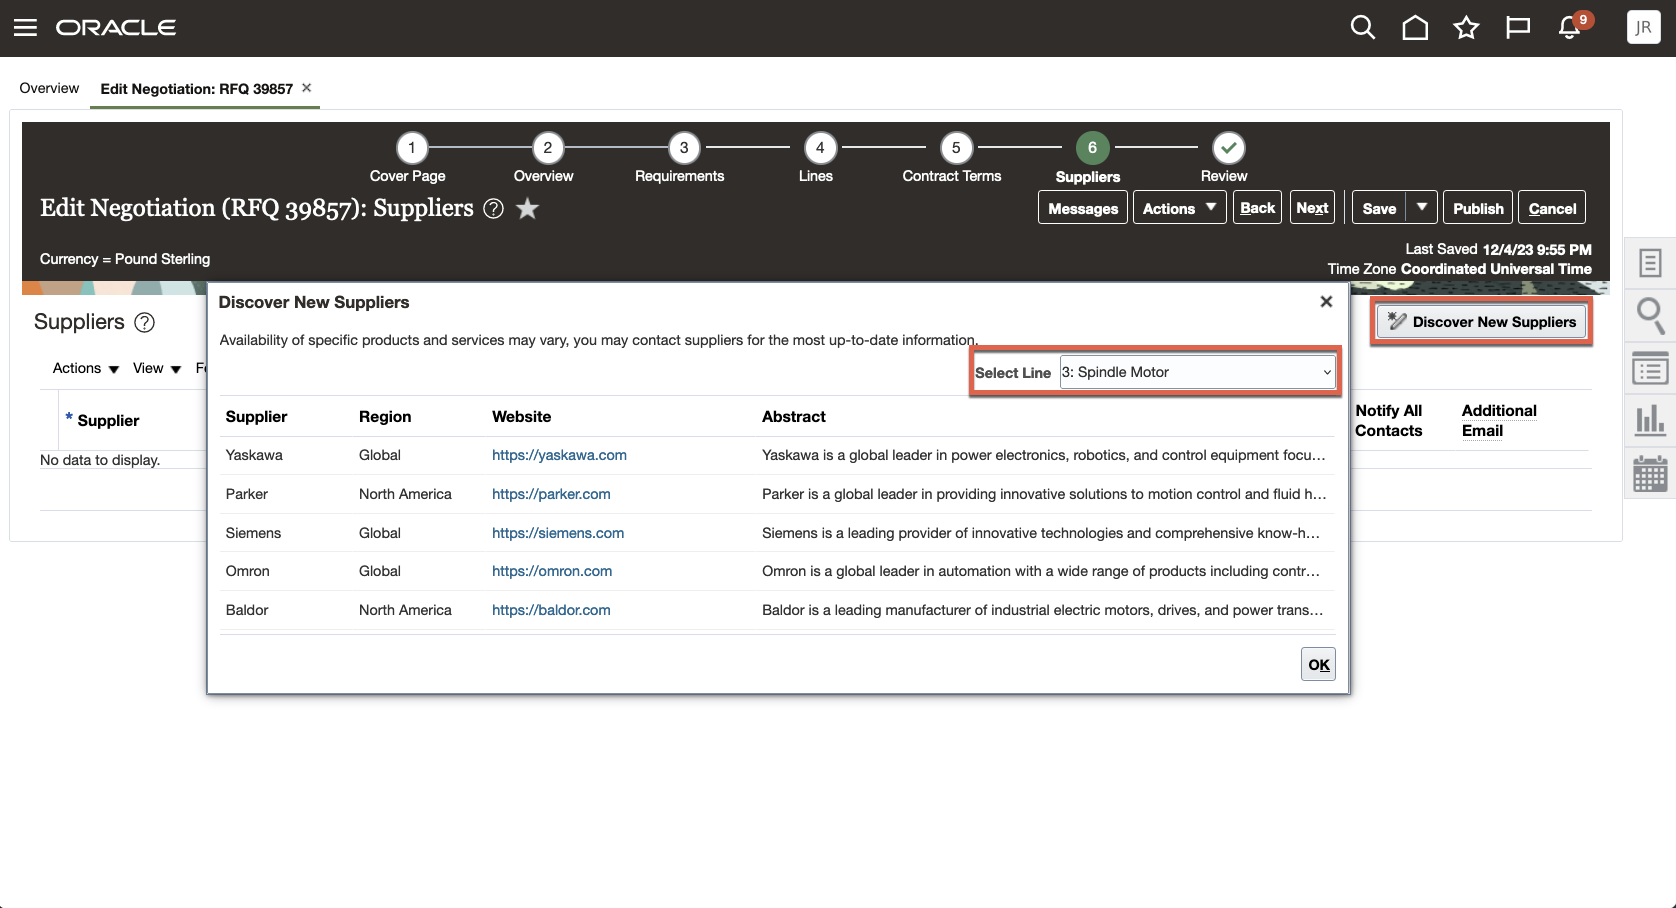This screenshot has width=1676, height=908.
Task: Open the search magnifier in header
Action: coord(1363,28)
